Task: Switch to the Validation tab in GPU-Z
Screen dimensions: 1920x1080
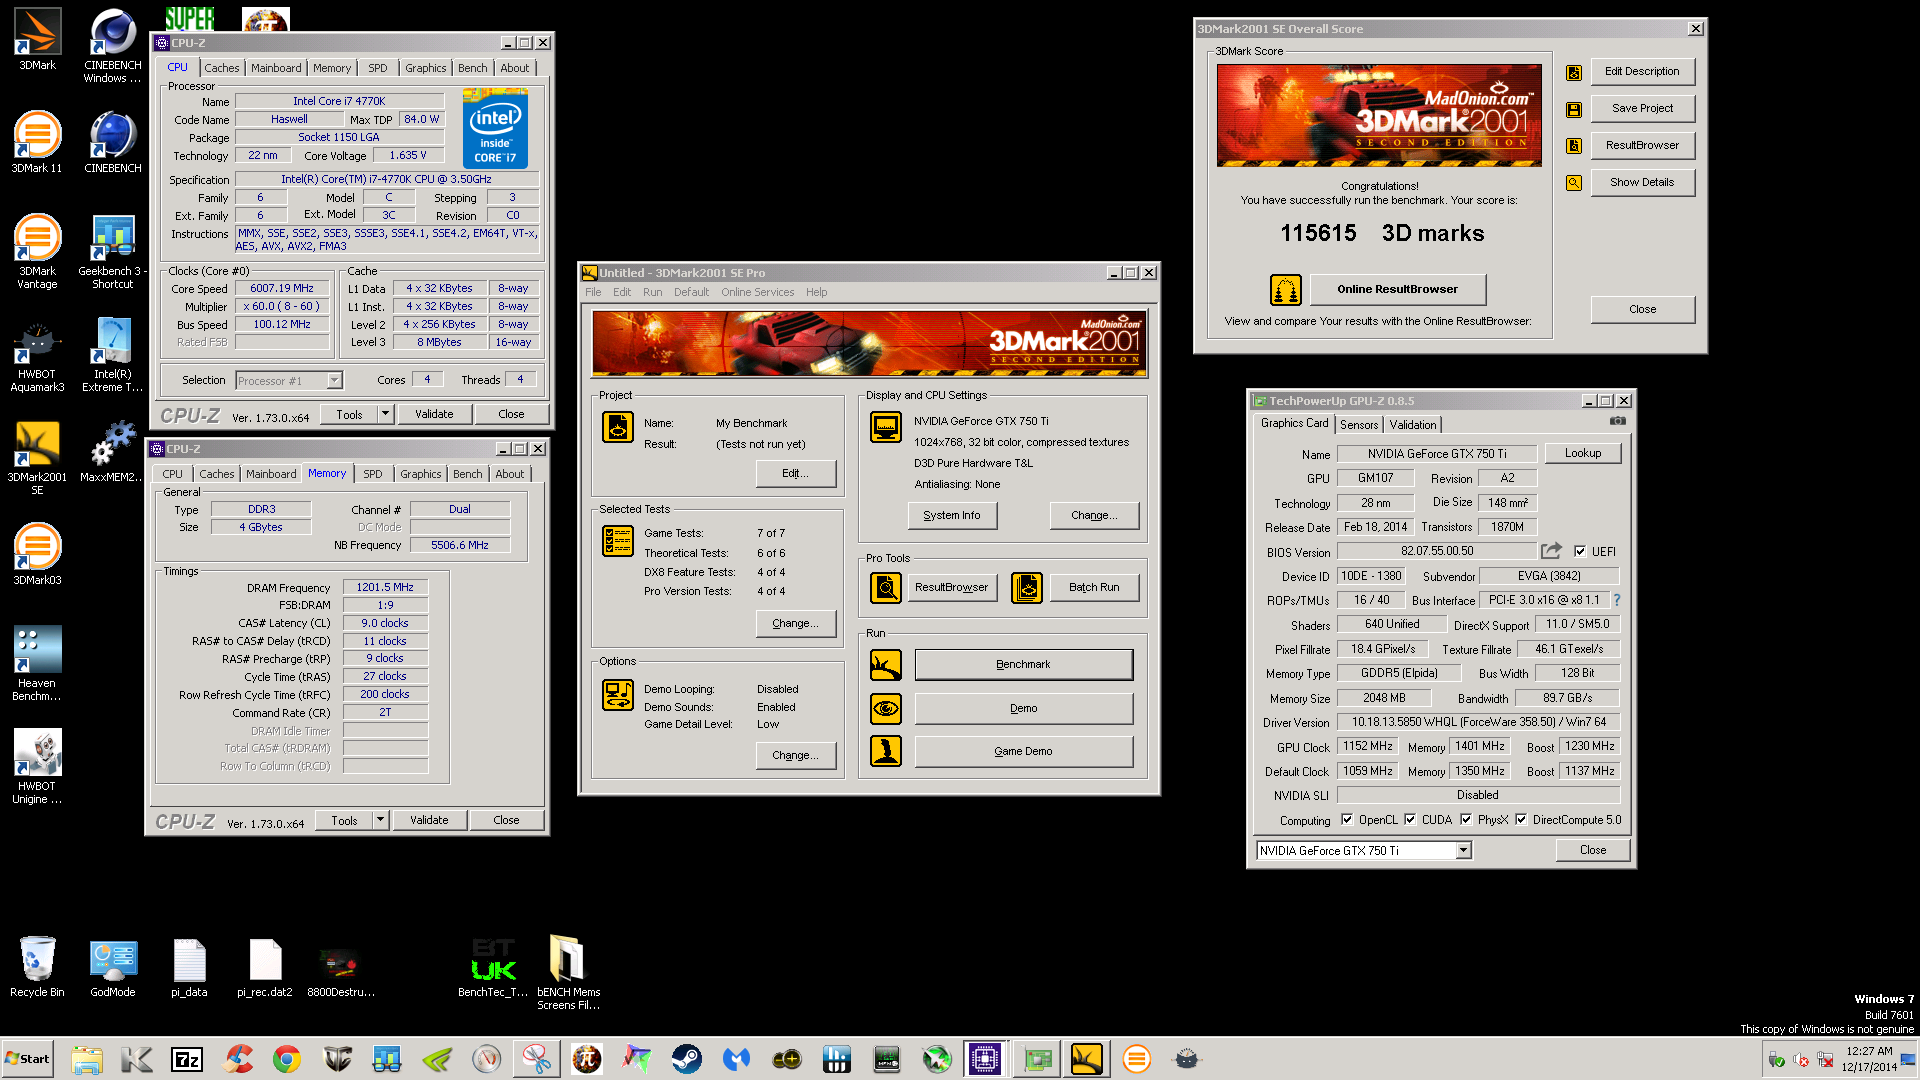Action: pos(1413,425)
